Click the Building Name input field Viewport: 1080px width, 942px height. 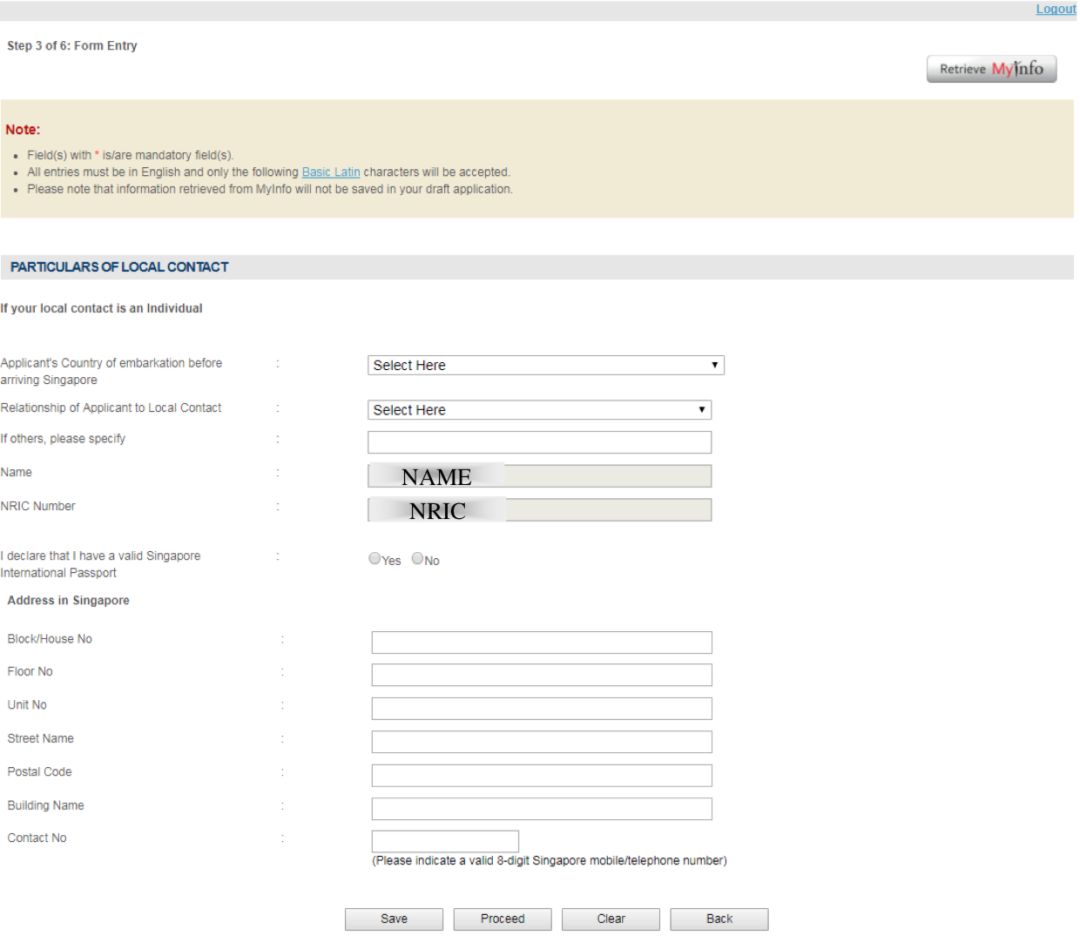[x=541, y=808]
